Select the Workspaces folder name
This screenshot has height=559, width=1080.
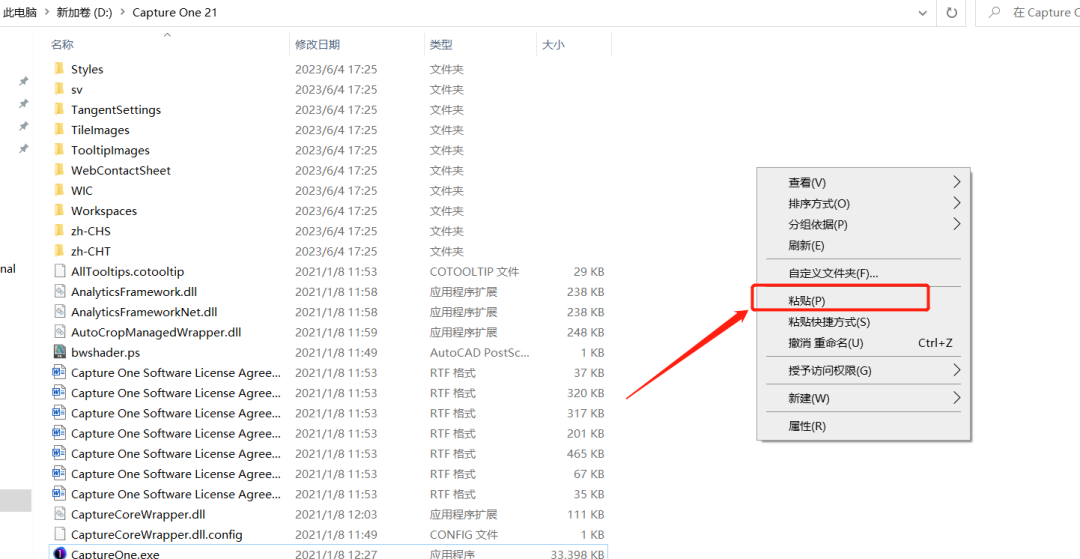[104, 211]
